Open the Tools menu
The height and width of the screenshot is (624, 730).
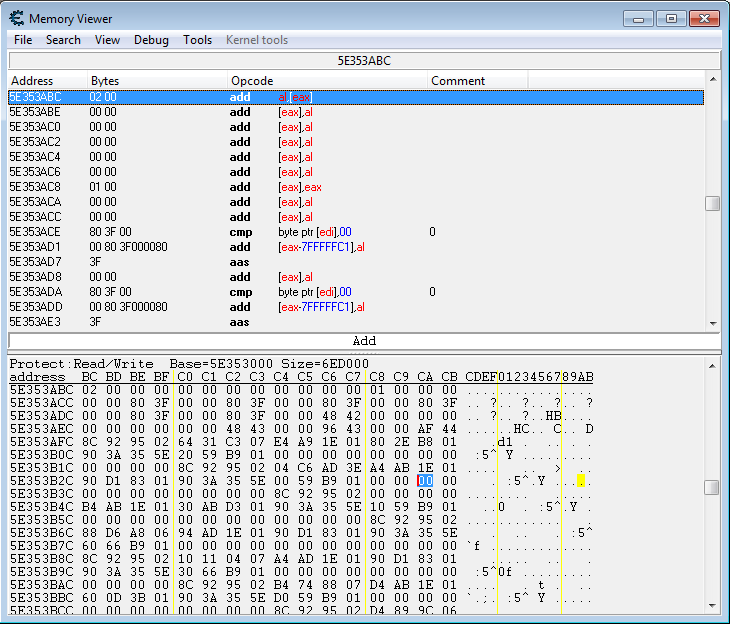pos(197,40)
